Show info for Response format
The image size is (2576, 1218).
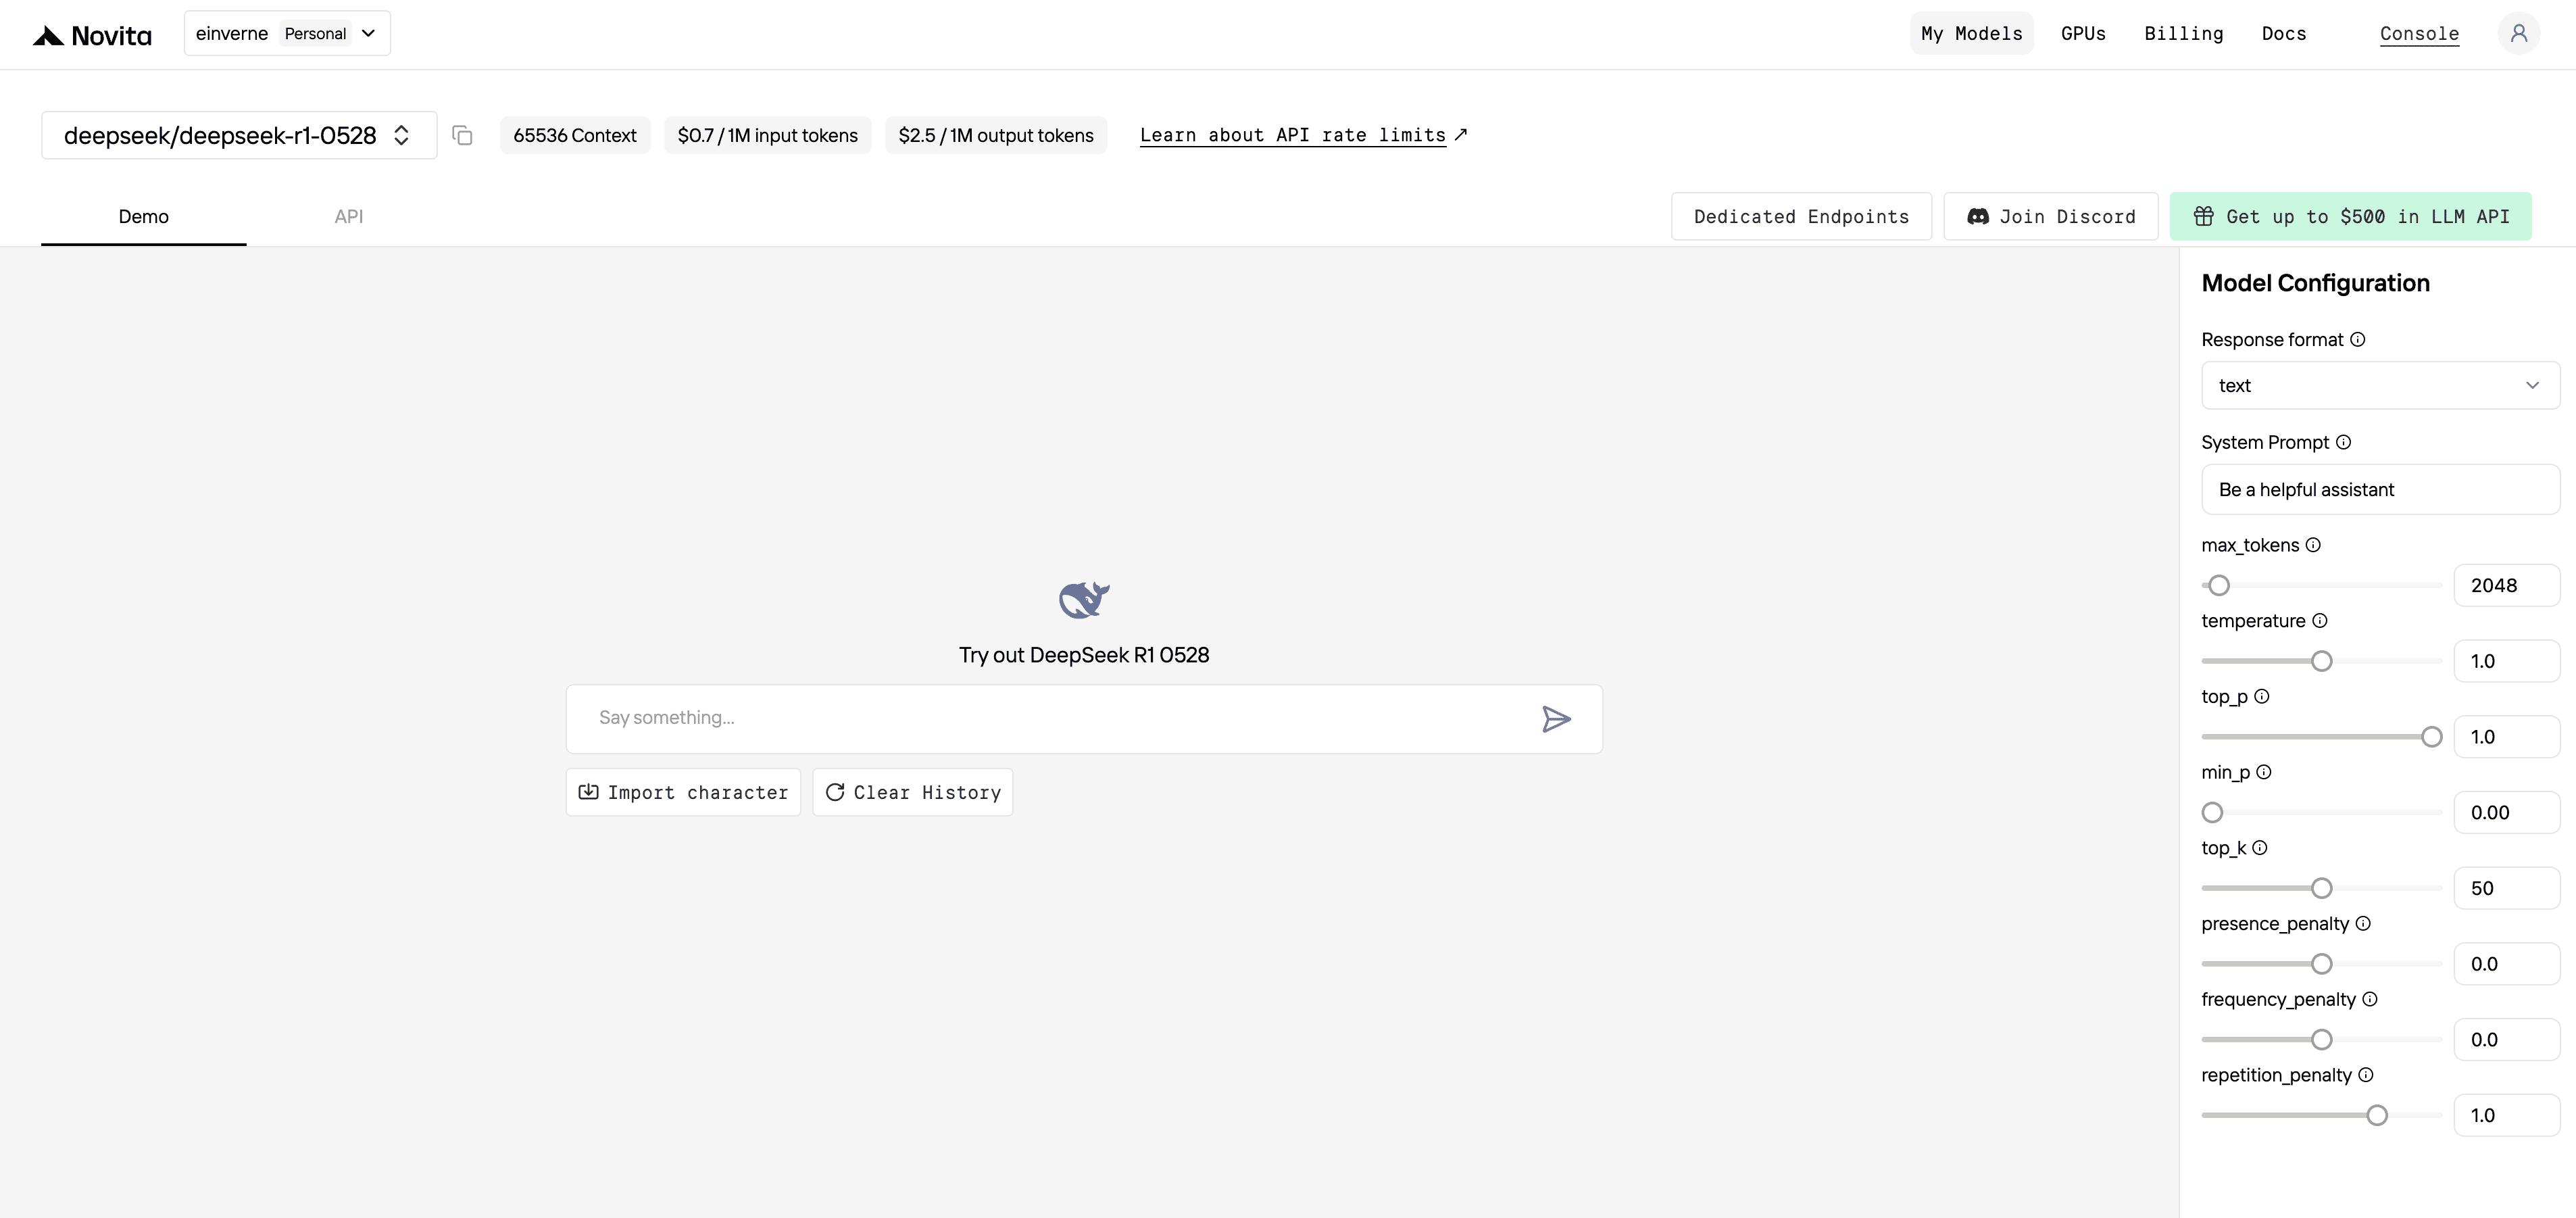click(x=2357, y=340)
